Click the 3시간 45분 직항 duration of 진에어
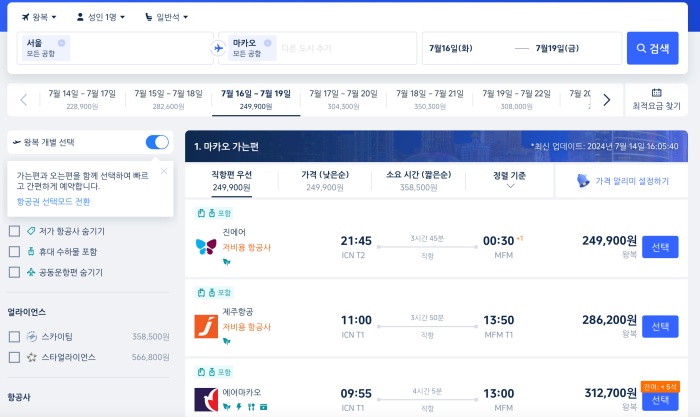The image size is (700, 417). [427, 247]
